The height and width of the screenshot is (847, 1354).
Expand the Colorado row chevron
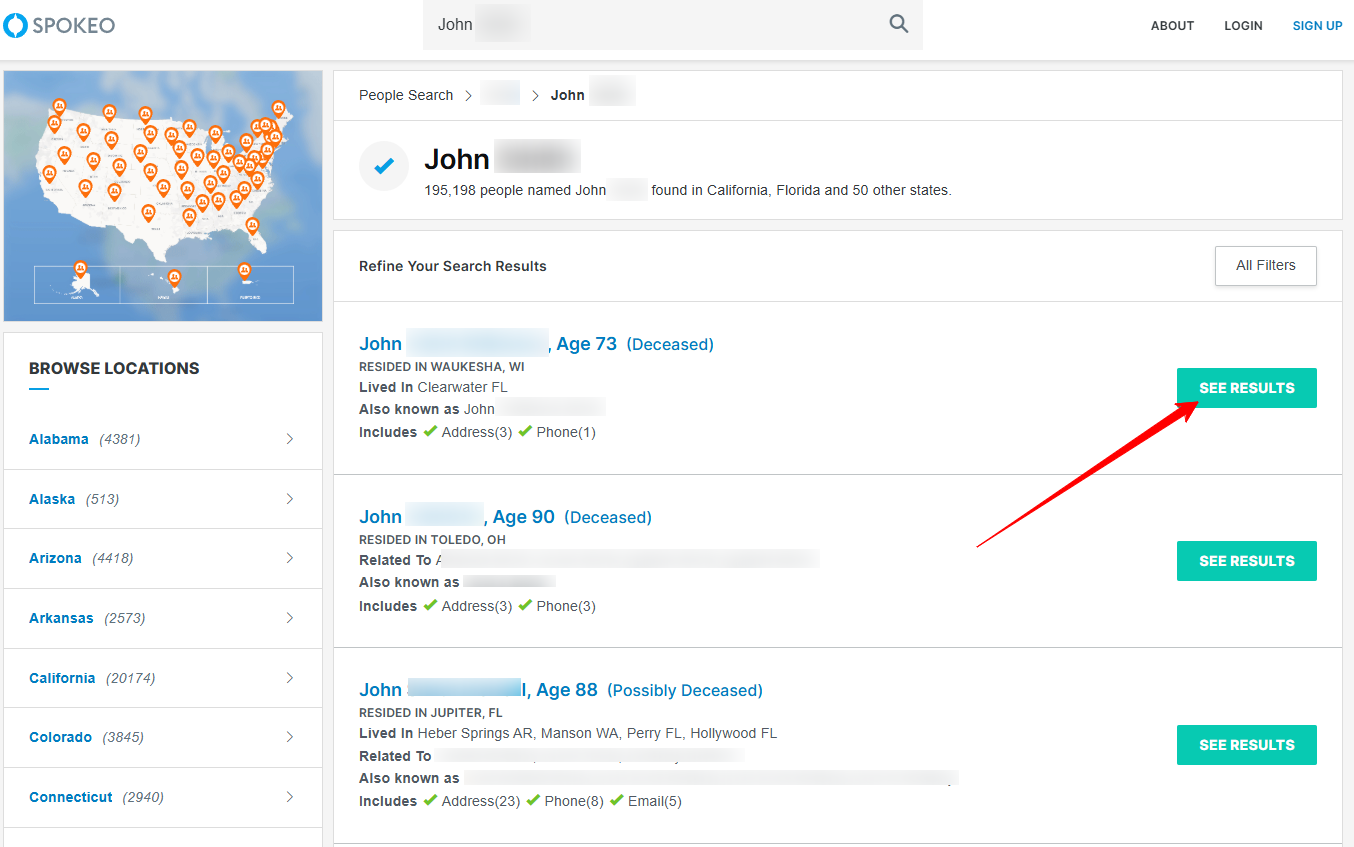point(290,737)
